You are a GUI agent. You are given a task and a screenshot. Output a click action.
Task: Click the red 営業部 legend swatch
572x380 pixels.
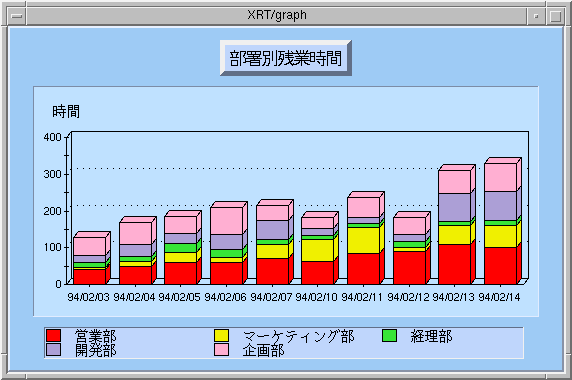[x=54, y=335]
